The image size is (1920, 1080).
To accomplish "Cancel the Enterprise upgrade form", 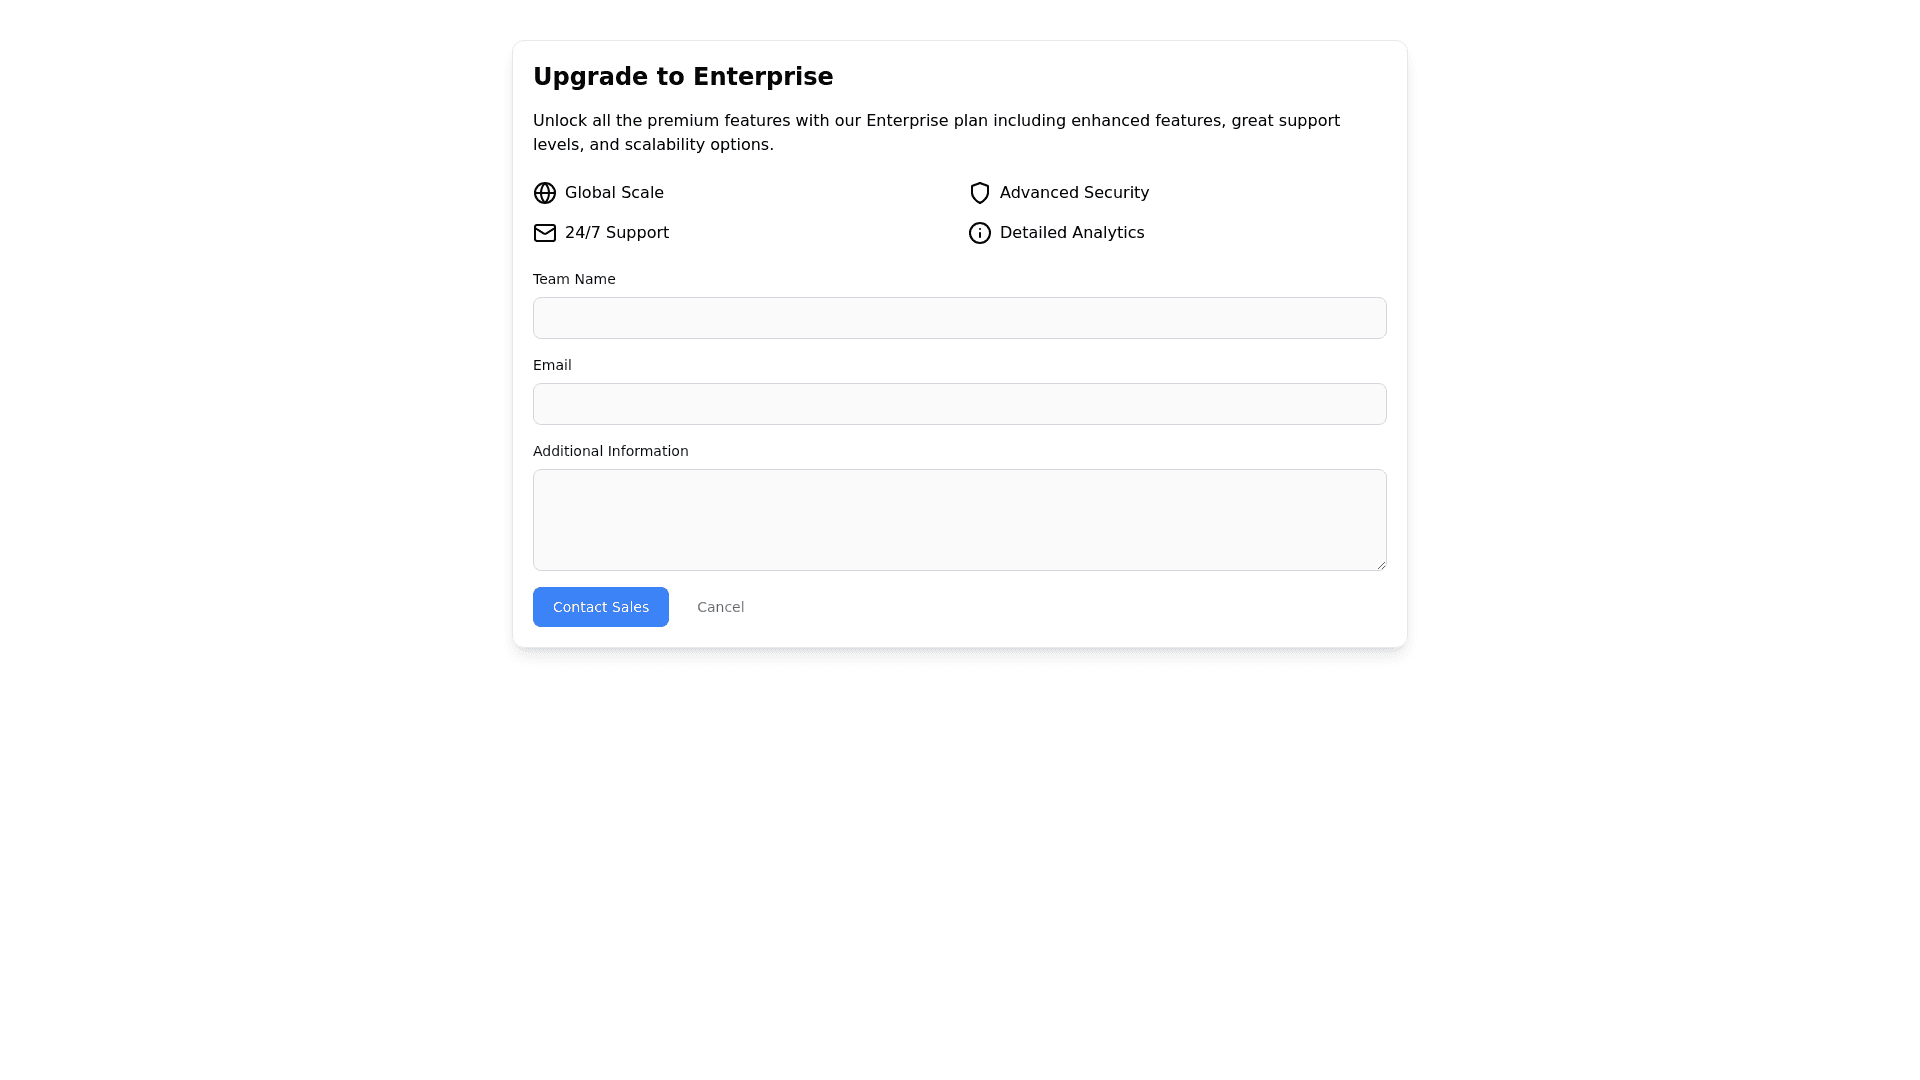I will [x=720, y=607].
